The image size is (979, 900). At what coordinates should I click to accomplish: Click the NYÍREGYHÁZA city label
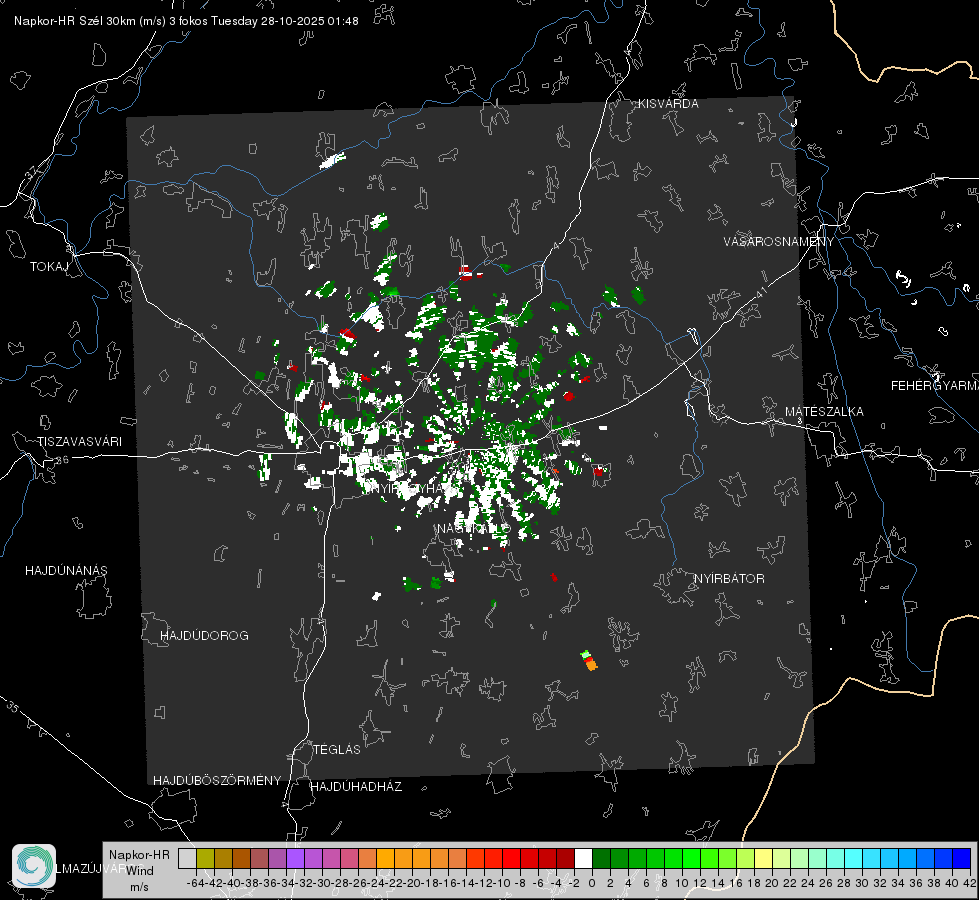click(416, 488)
